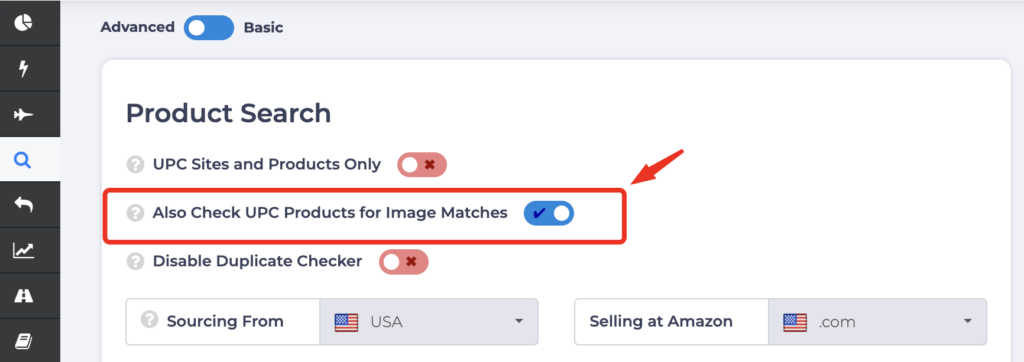Enable UPC Sites and Products Only toggle
The image size is (1024, 362).
[x=422, y=165]
